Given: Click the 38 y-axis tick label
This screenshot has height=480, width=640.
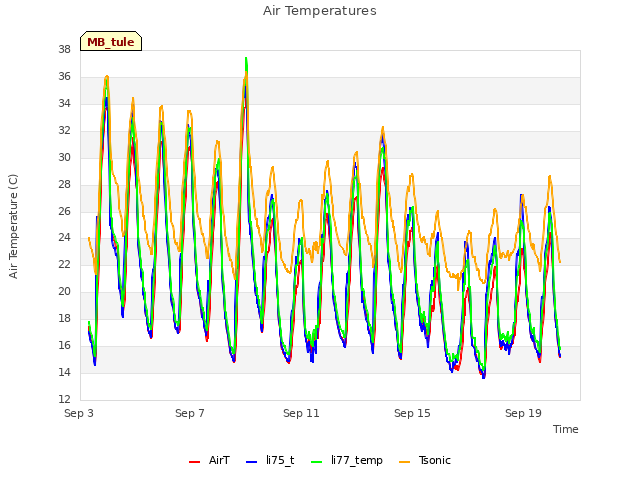Looking at the screenshot, I should point(64,49).
